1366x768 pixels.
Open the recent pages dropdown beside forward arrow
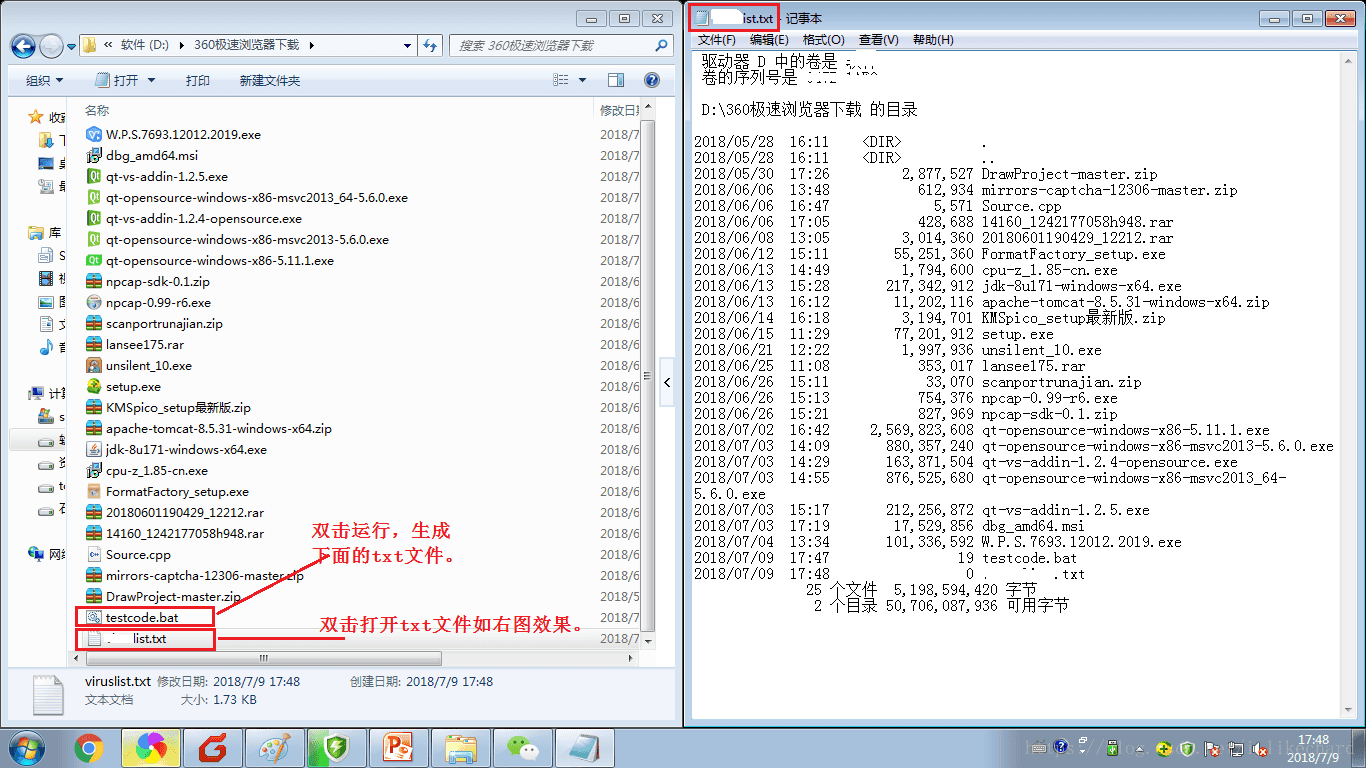pos(72,46)
